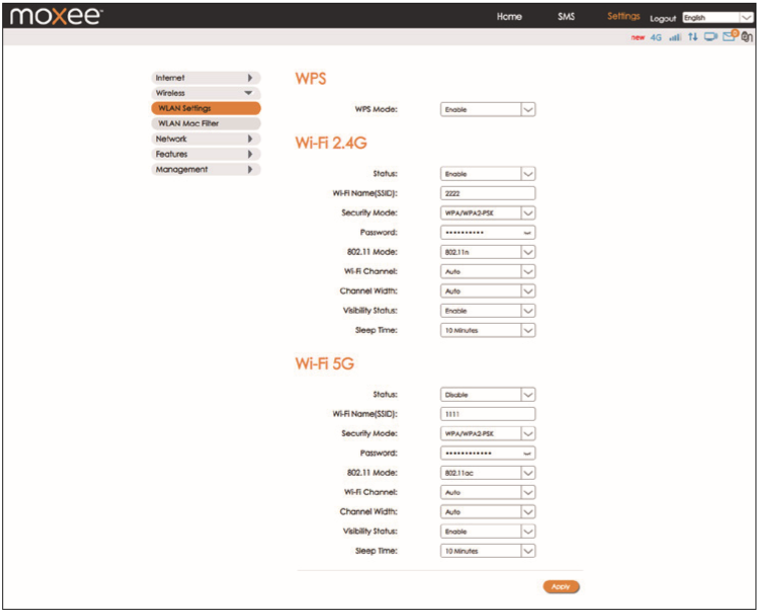The image size is (760, 611).
Task: Click the 'WPS Mode:' label
Action: [x=376, y=110]
